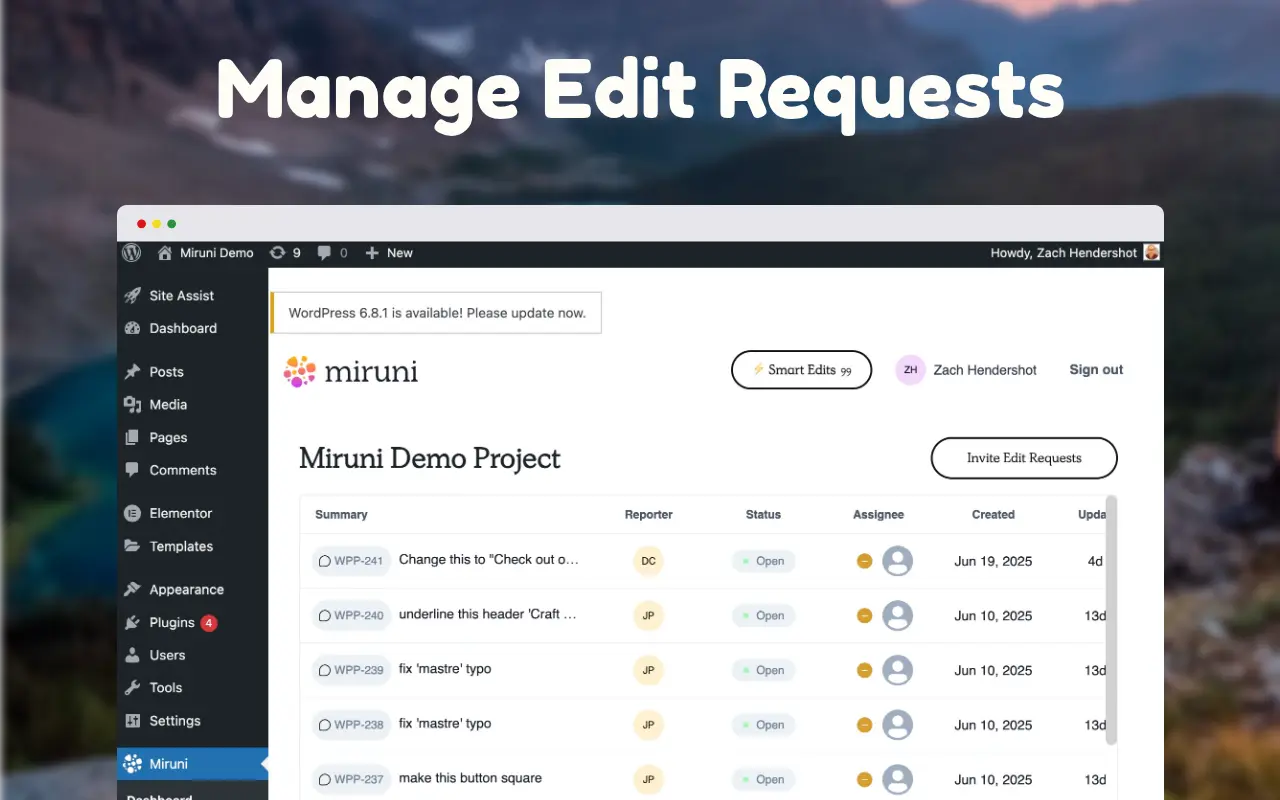Click 'make this button square' summary
The image size is (1280, 800).
[470, 778]
